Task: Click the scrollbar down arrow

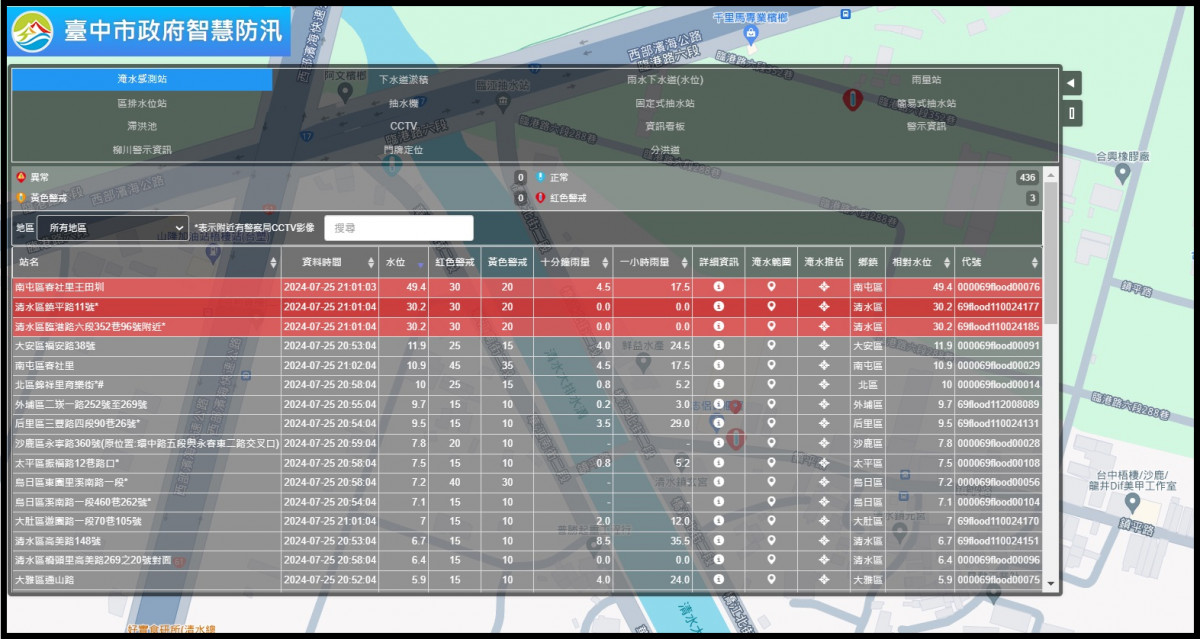Action: coord(1050,583)
